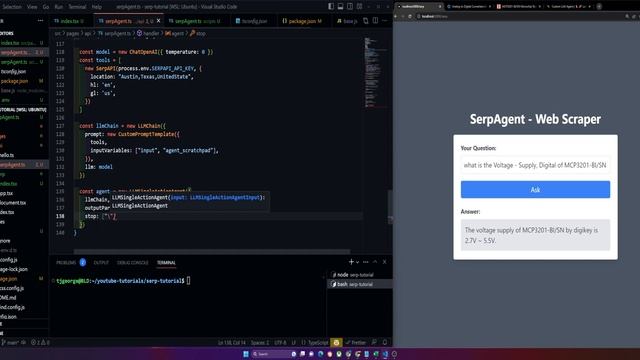This screenshot has width=640, height=360.
Task: Open the base.js editor tab
Action: [347, 21]
